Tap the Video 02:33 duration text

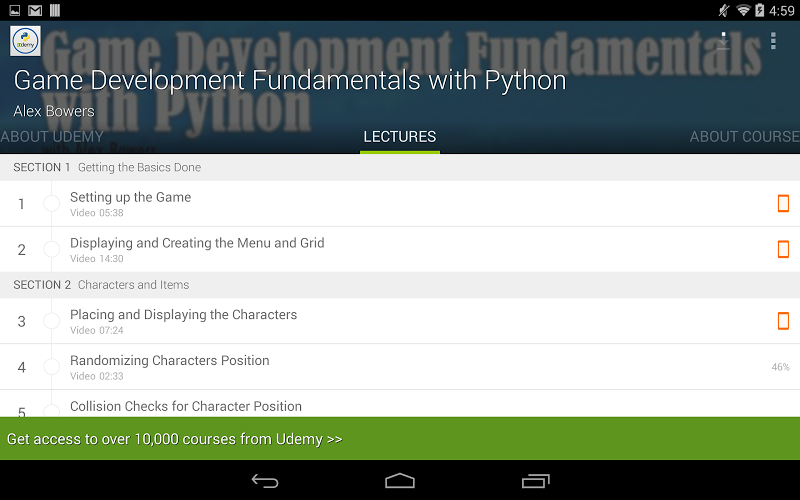(97, 376)
